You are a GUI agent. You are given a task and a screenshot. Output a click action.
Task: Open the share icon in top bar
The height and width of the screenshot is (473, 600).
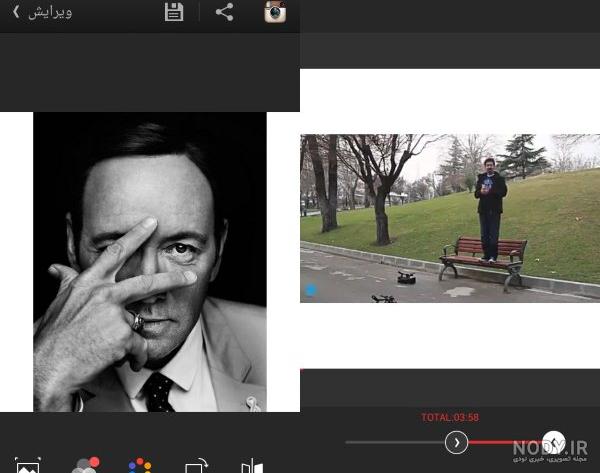[224, 12]
